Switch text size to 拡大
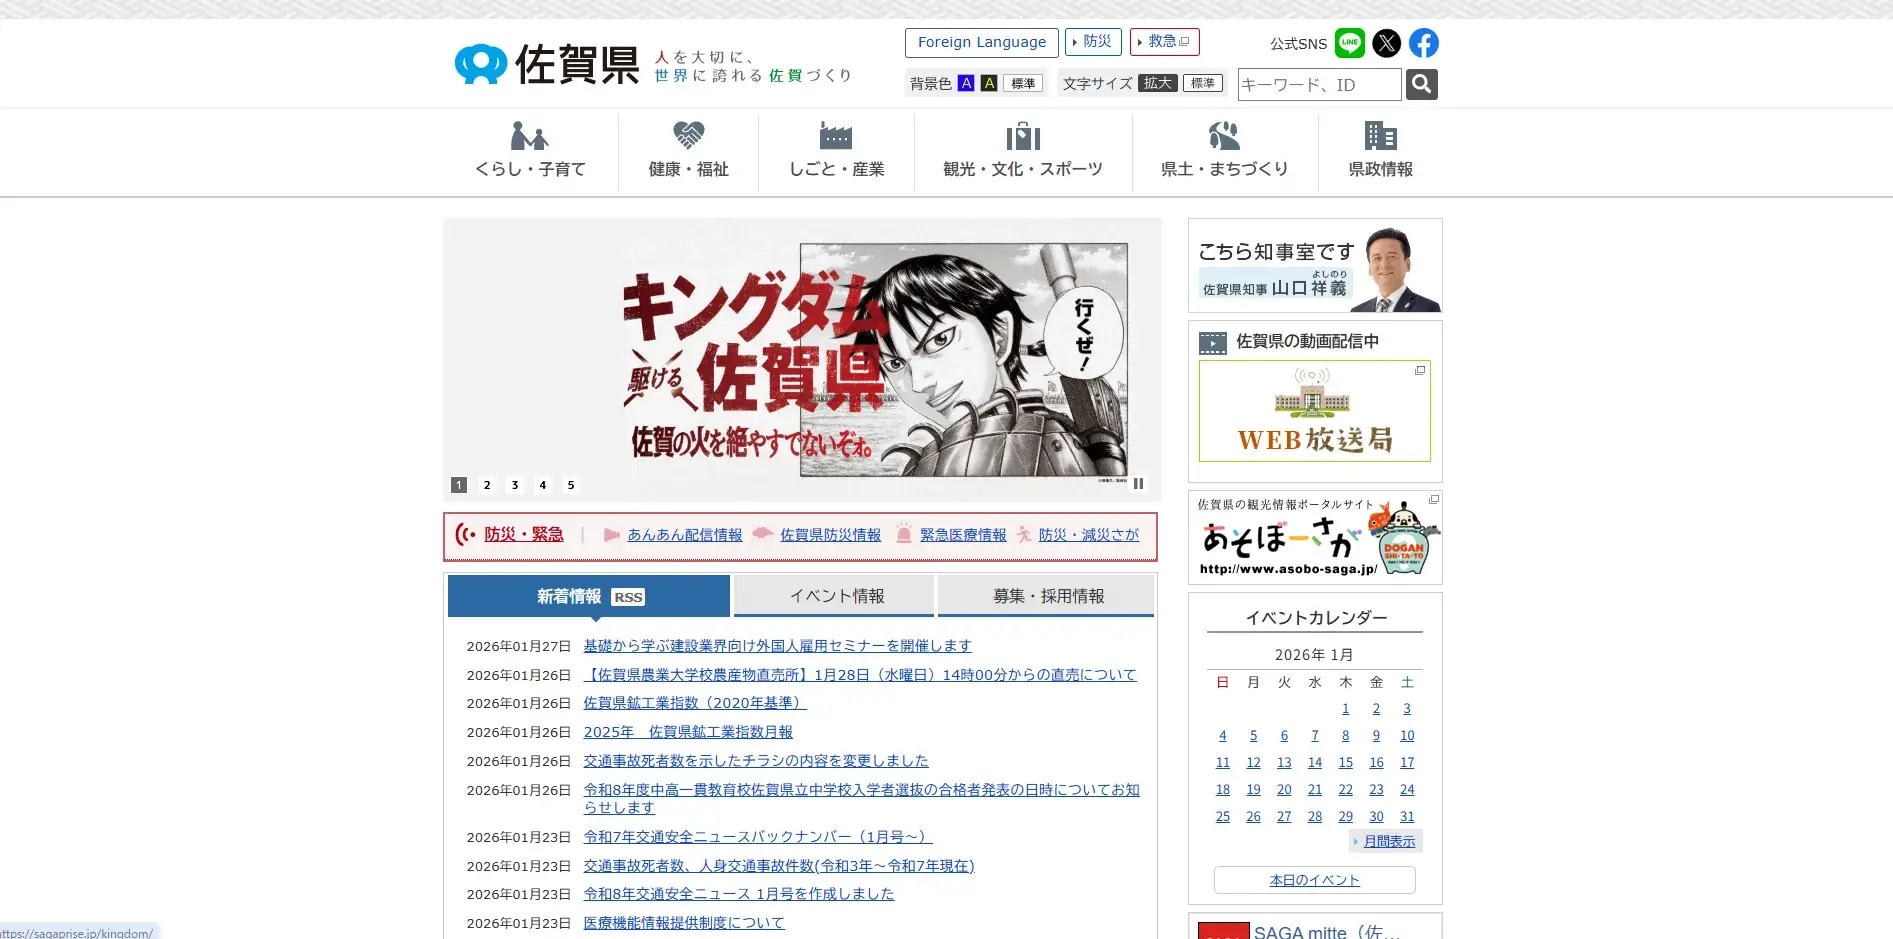Screen dimensions: 1893x939 [1158, 84]
